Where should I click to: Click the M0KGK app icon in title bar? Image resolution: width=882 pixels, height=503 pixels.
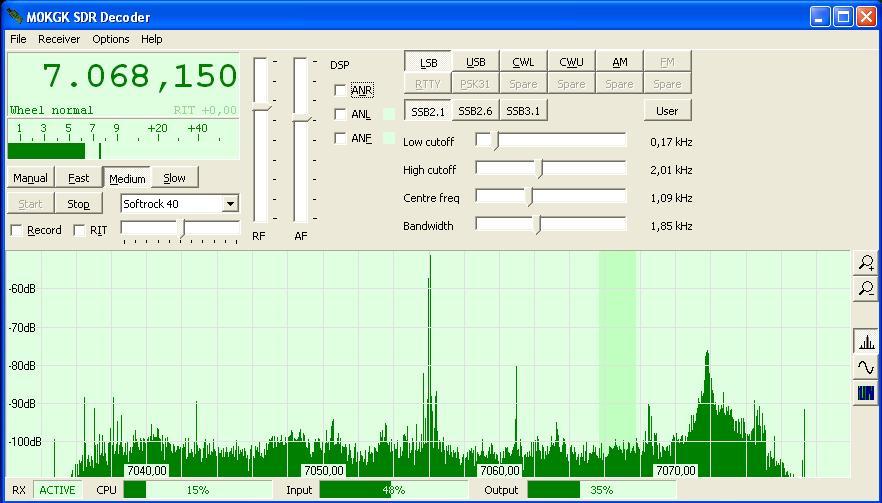click(x=14, y=16)
